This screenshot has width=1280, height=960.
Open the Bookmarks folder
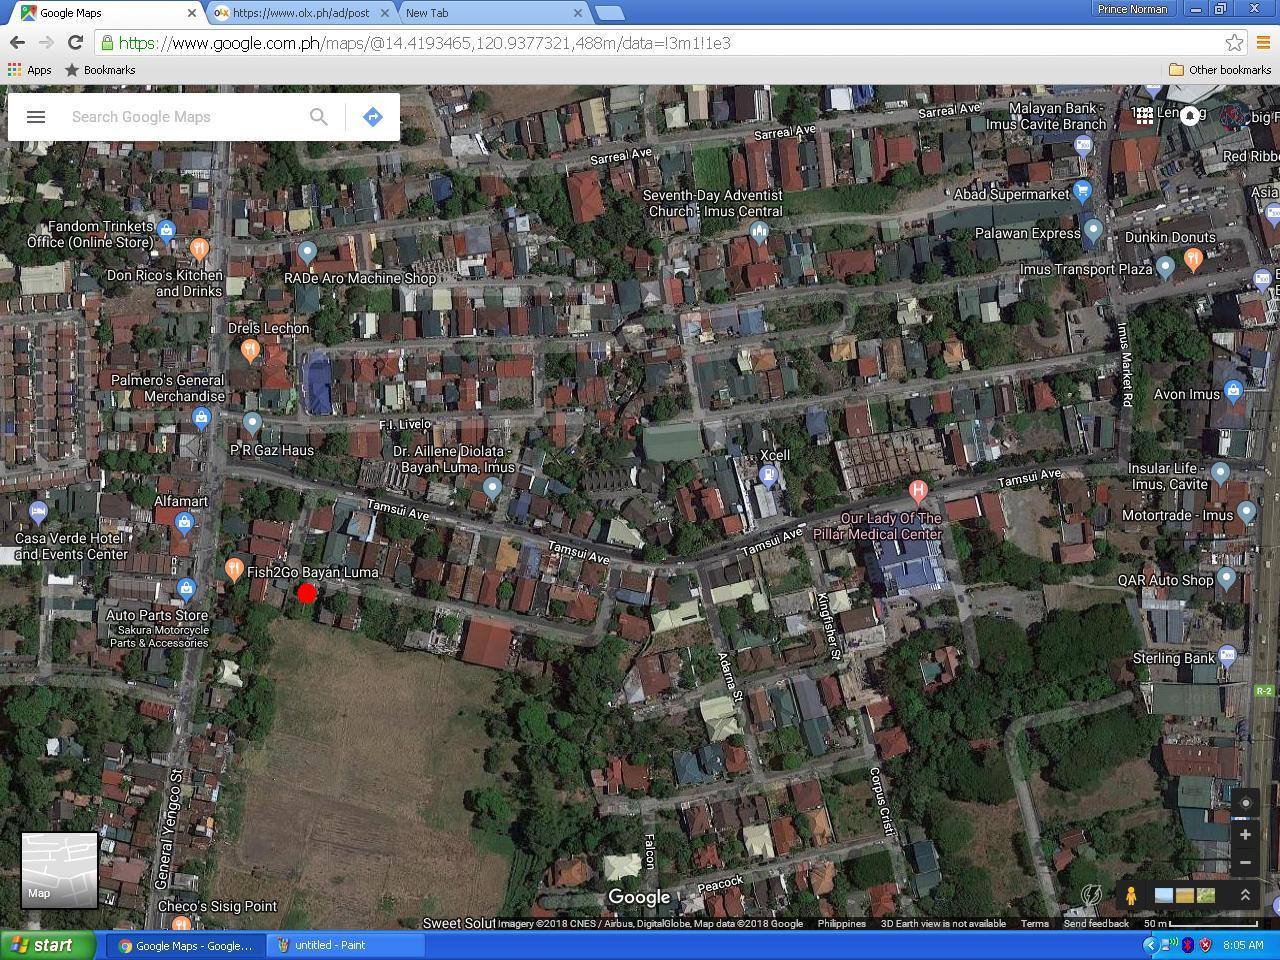[x=100, y=70]
